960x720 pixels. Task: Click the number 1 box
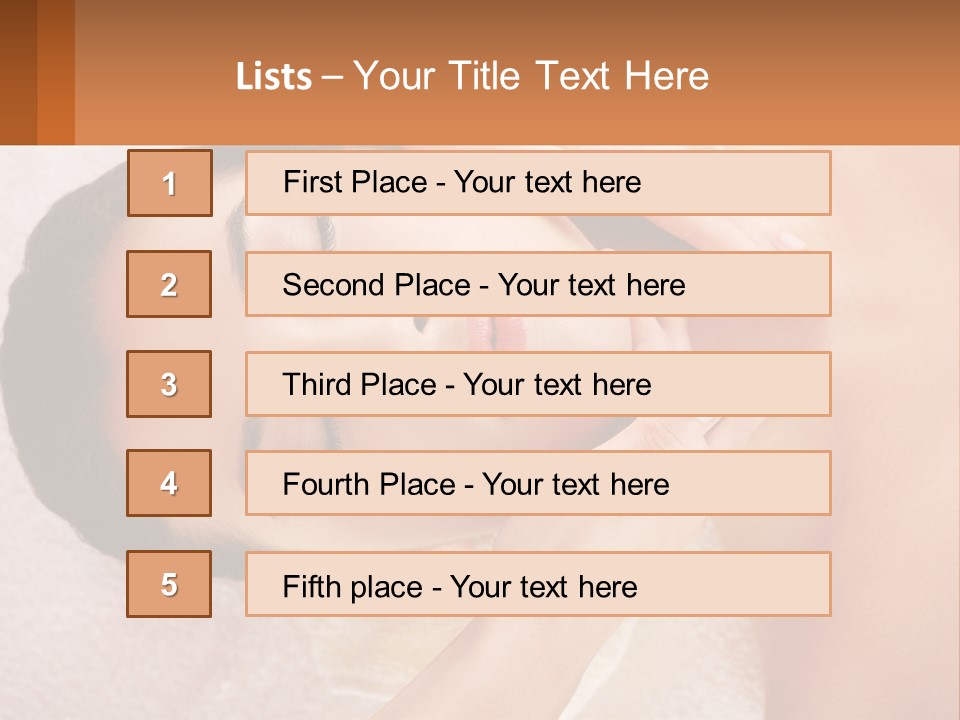170,183
